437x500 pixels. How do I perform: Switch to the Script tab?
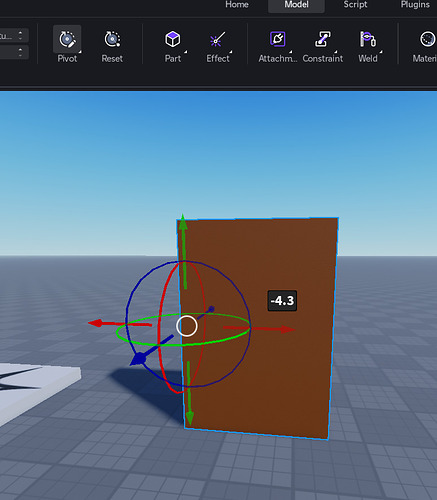[355, 5]
